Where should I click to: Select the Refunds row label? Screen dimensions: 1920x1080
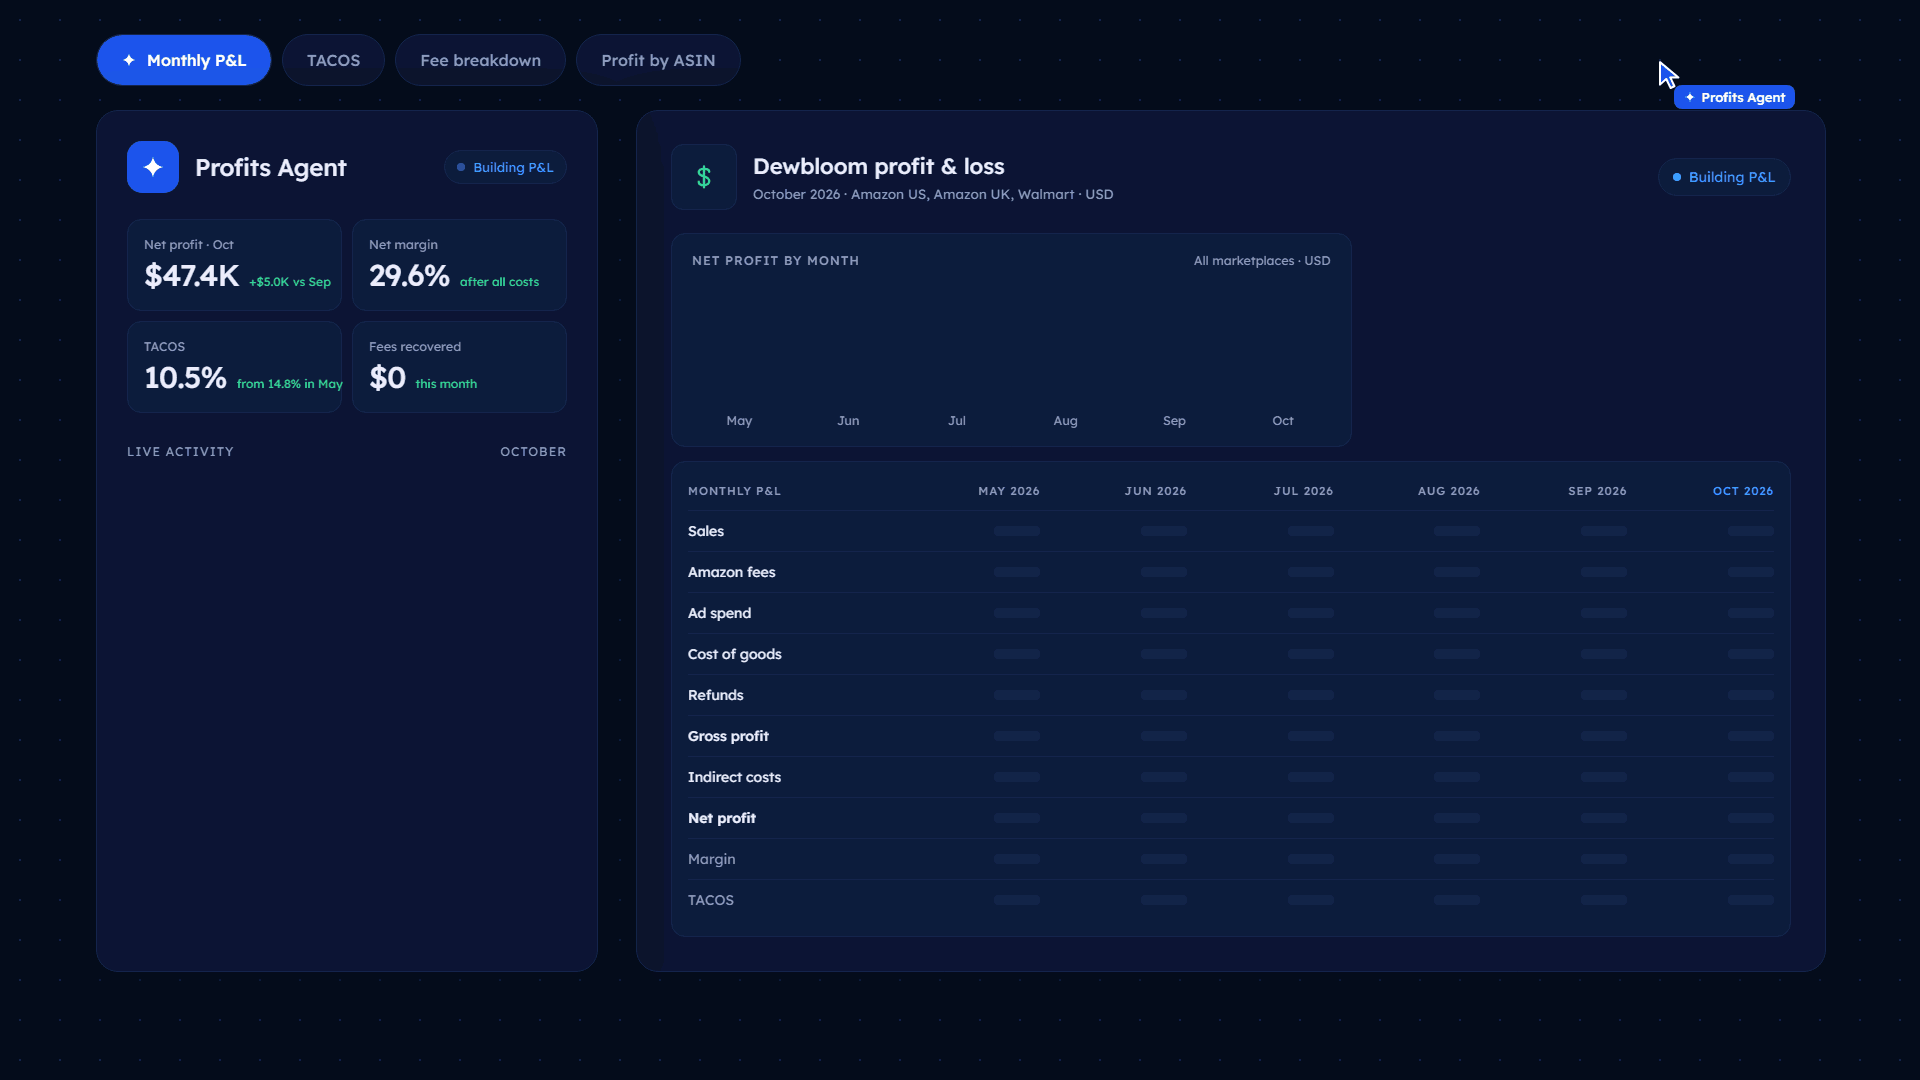click(716, 695)
